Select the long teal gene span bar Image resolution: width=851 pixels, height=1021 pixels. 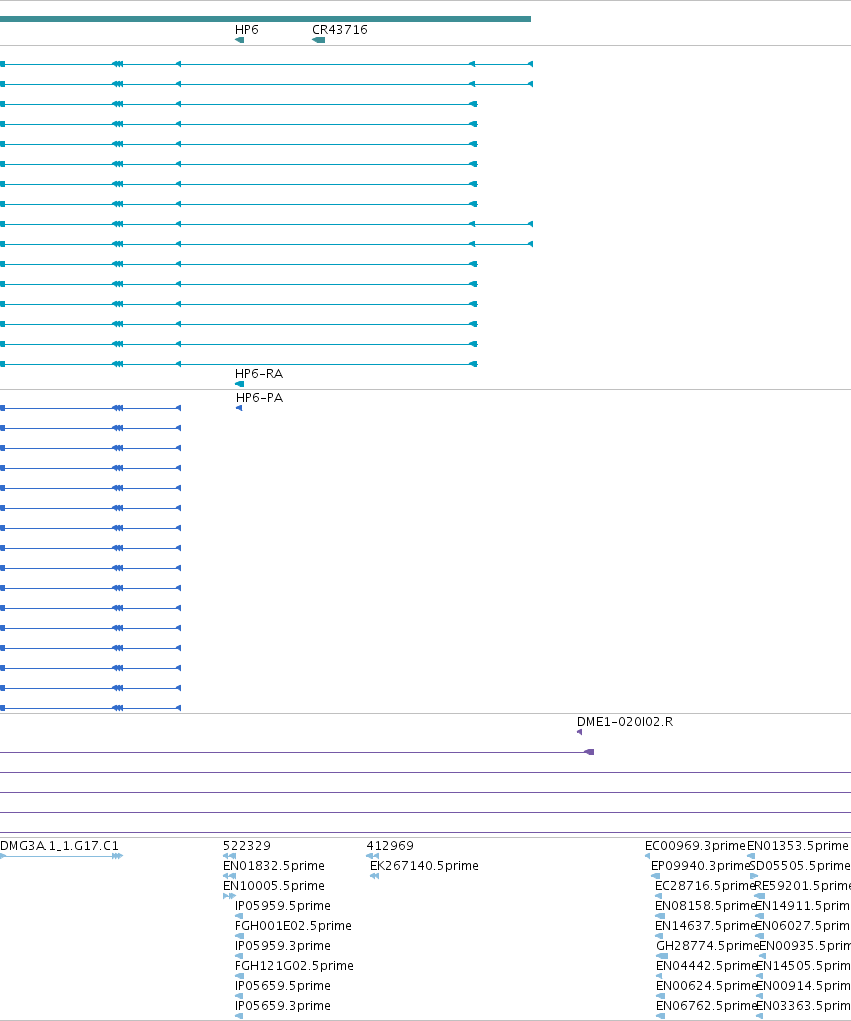[x=265, y=19]
